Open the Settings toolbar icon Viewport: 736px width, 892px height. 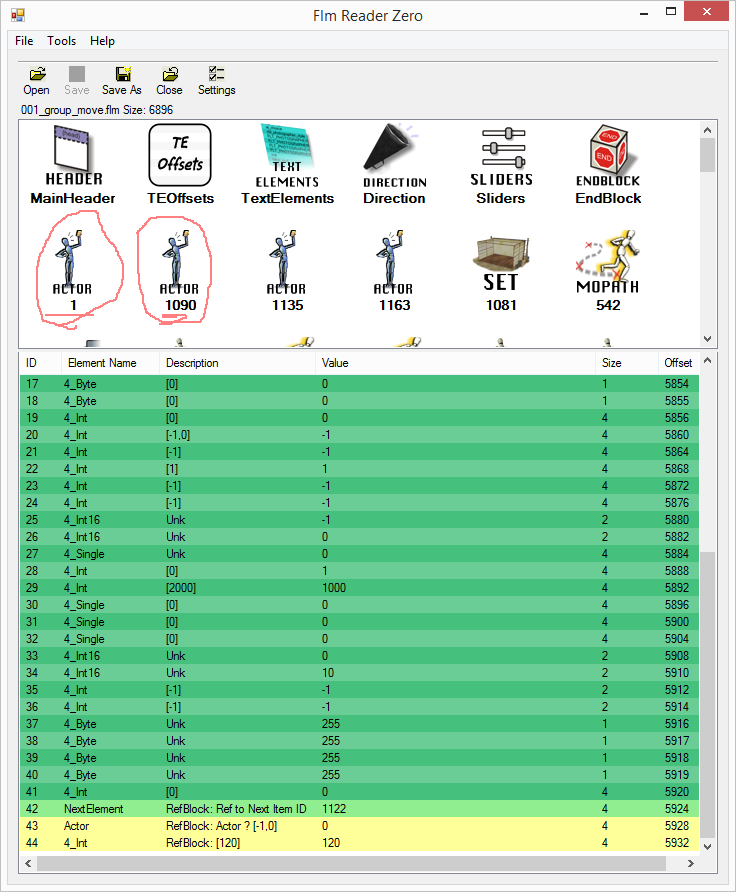pyautogui.click(x=217, y=81)
